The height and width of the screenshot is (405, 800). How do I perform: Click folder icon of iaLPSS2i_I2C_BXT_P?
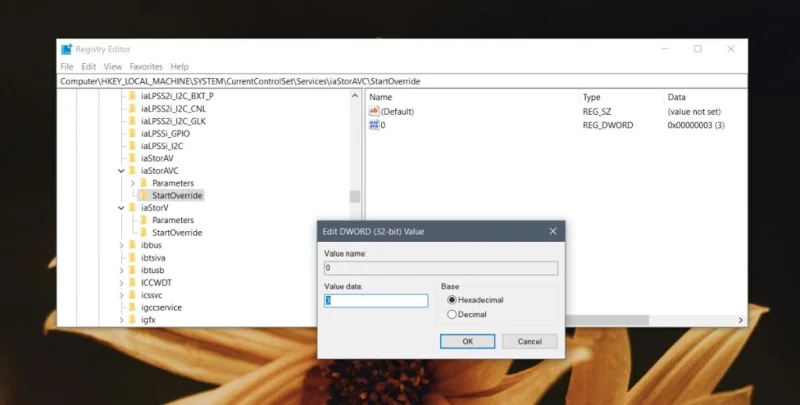click(133, 96)
